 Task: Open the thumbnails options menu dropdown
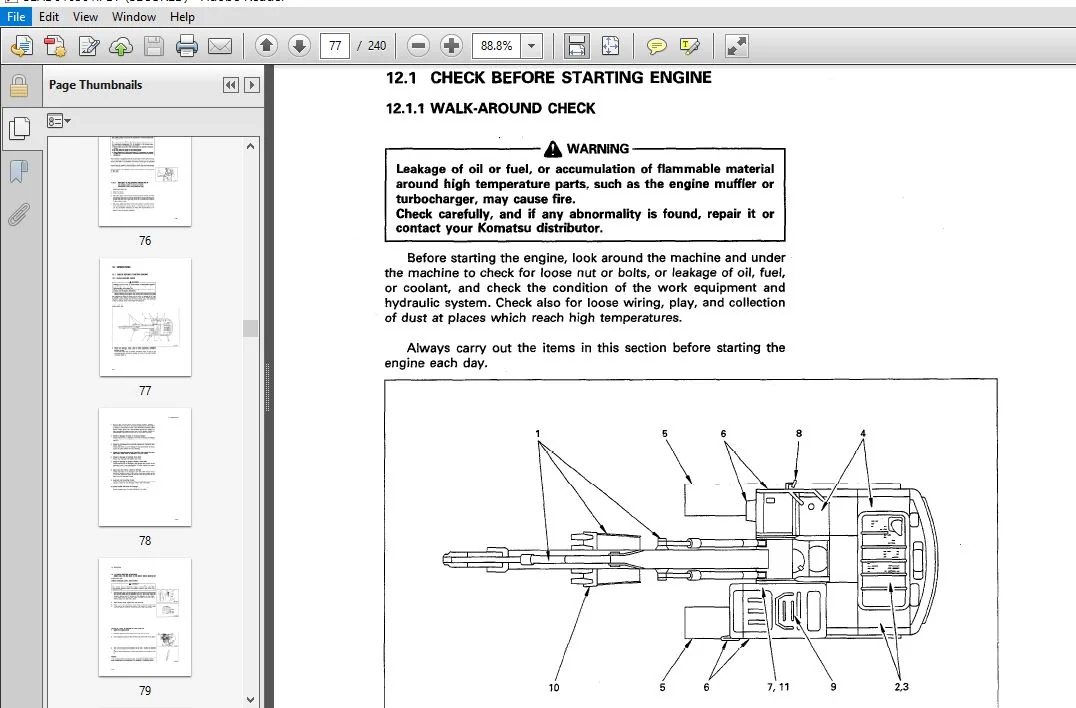[59, 121]
